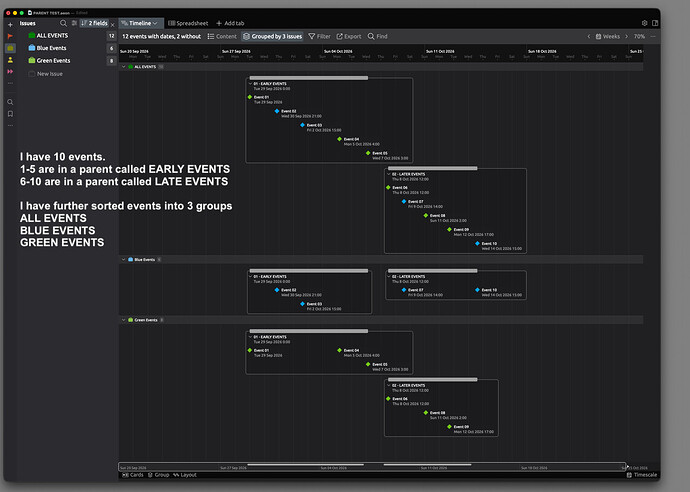Click the settings gear in window header

point(644,23)
